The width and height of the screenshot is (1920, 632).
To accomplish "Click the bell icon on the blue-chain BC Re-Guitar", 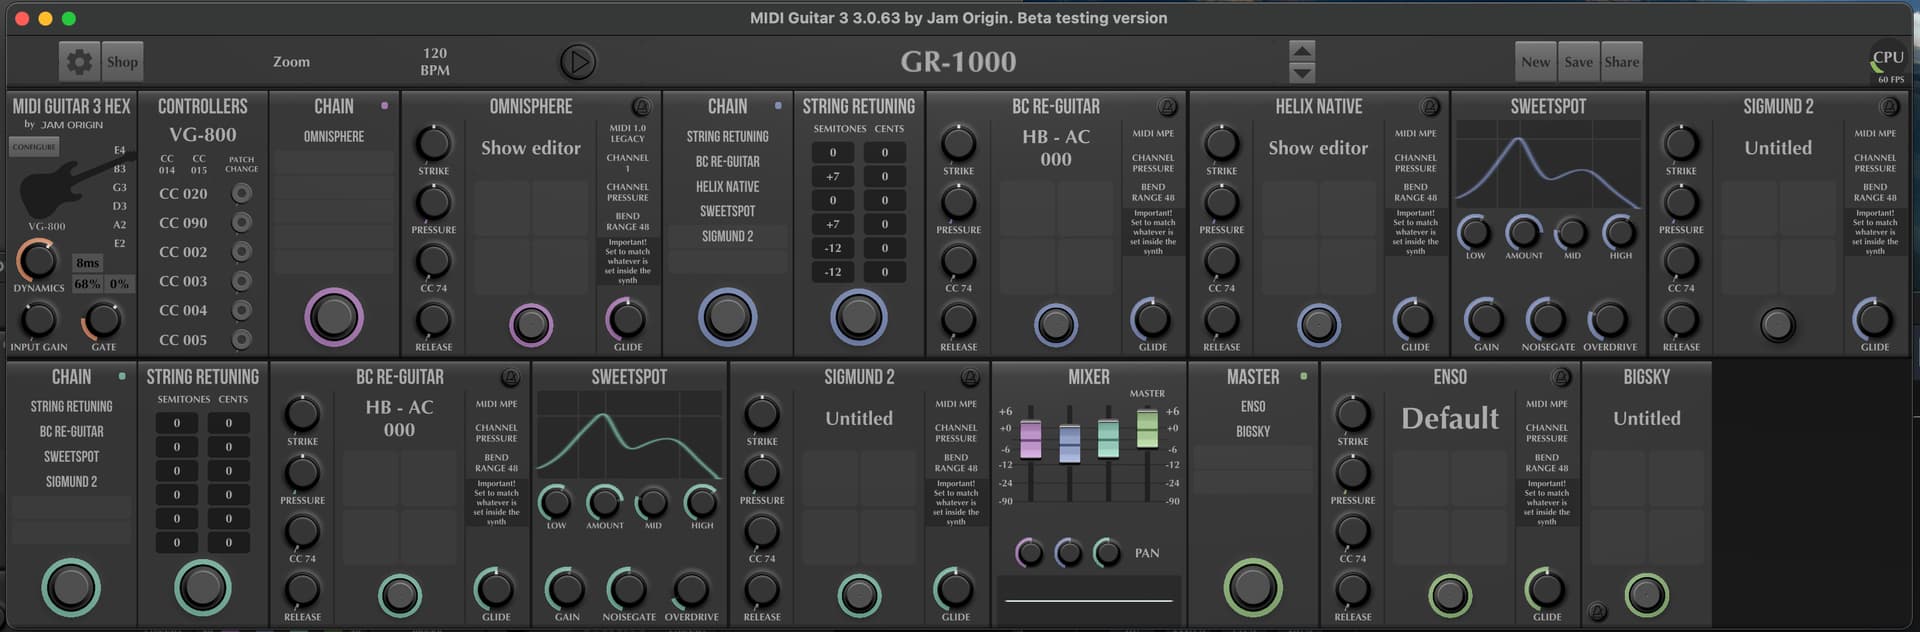I will click(1166, 106).
